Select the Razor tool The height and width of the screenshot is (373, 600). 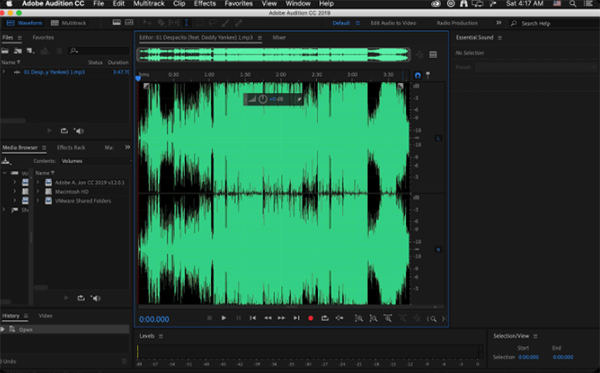(161, 23)
